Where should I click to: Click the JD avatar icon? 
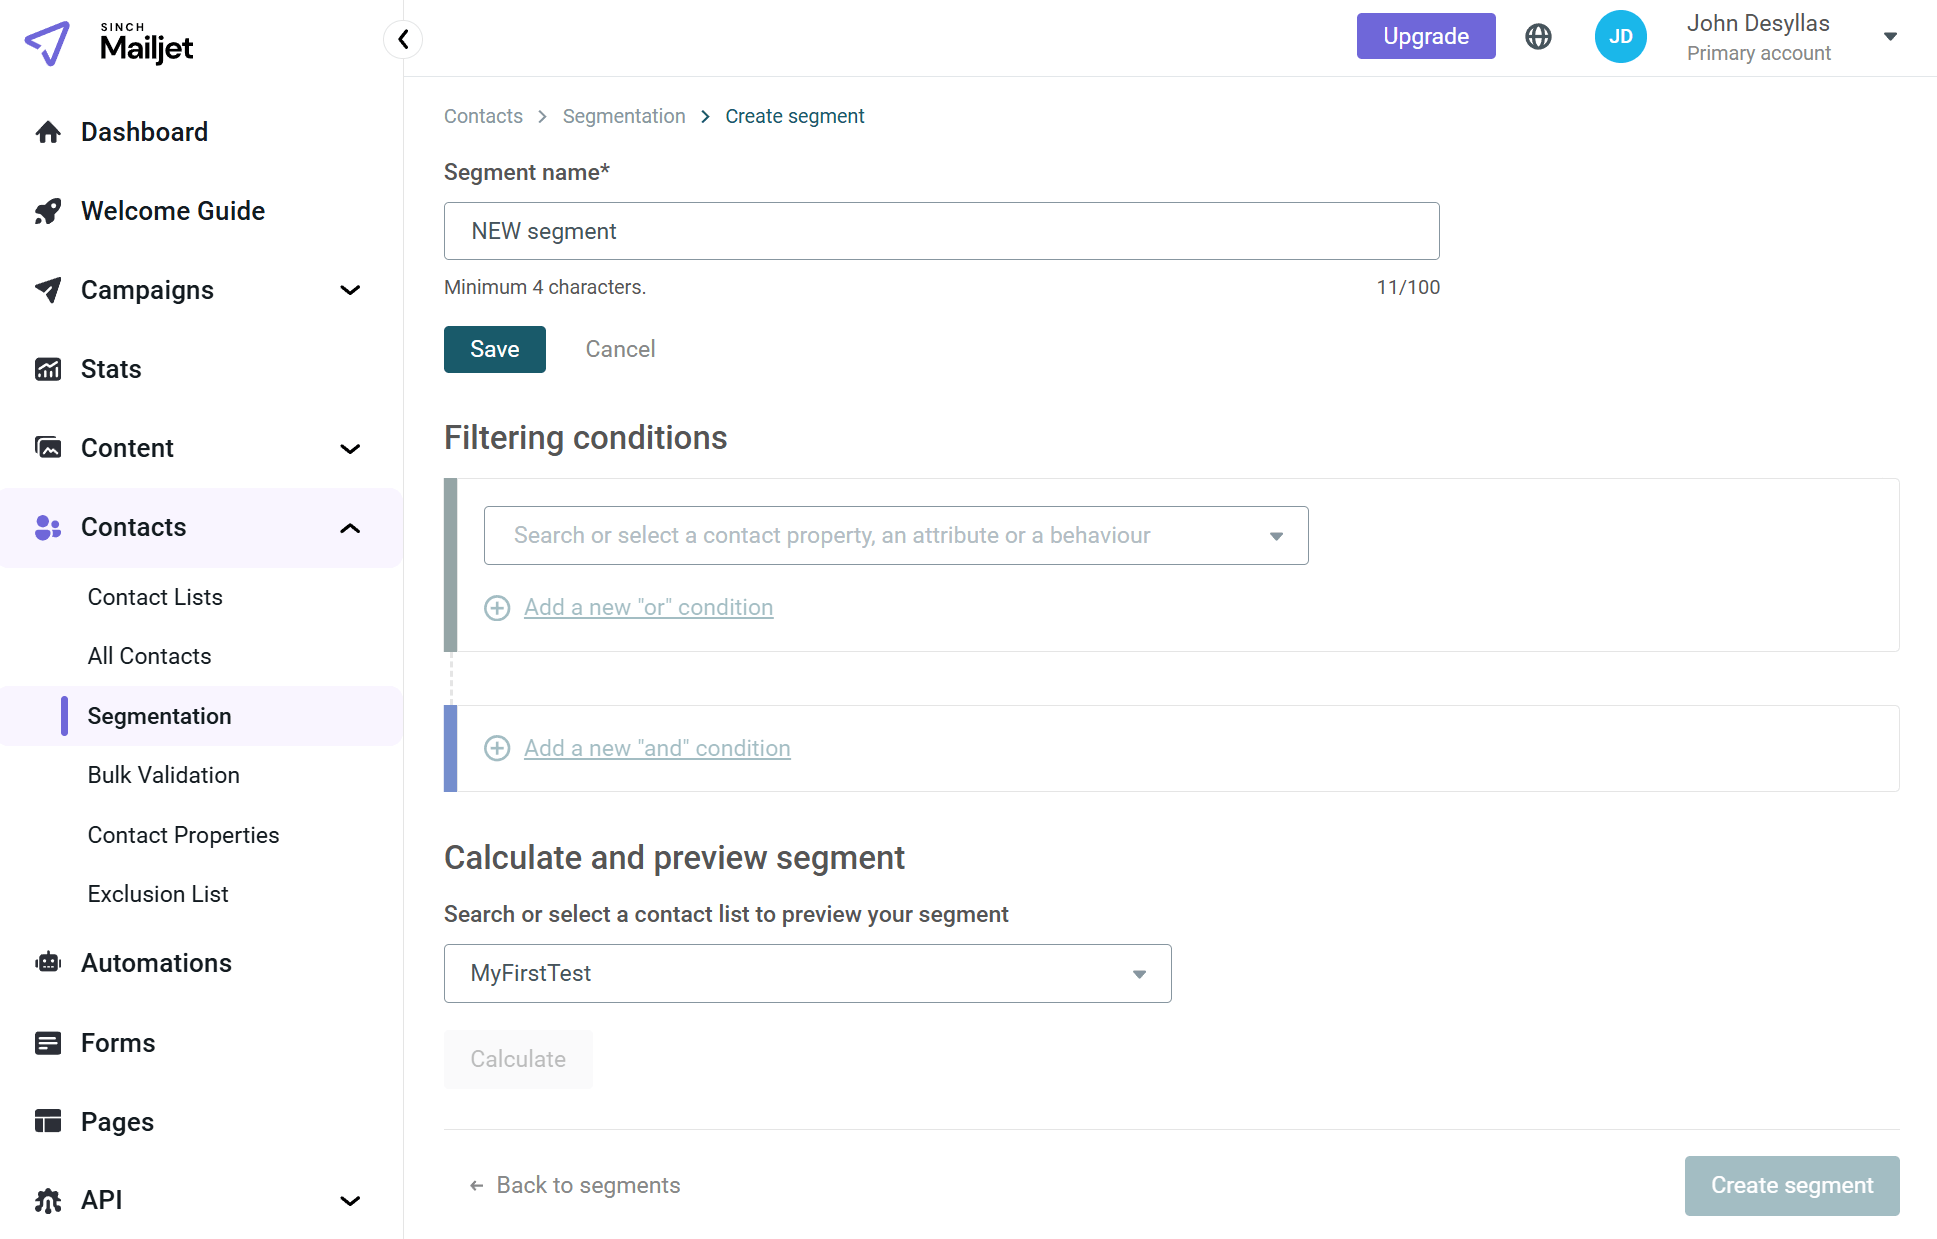(x=1620, y=36)
